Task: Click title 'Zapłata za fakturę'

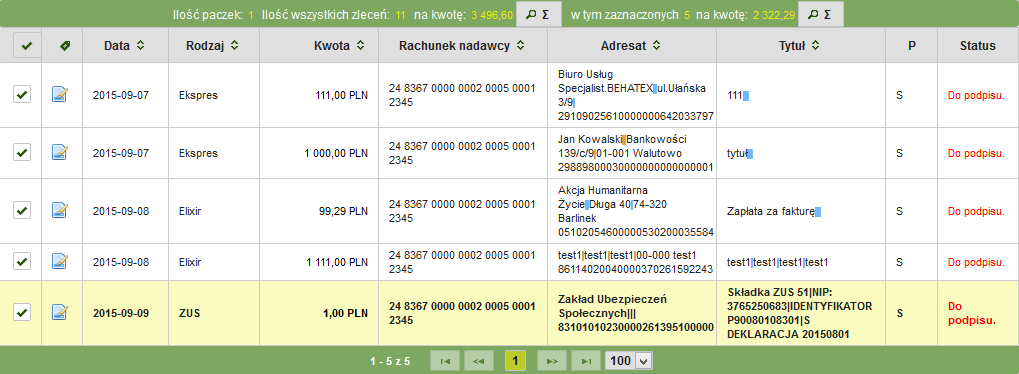Action: pyautogui.click(x=774, y=211)
